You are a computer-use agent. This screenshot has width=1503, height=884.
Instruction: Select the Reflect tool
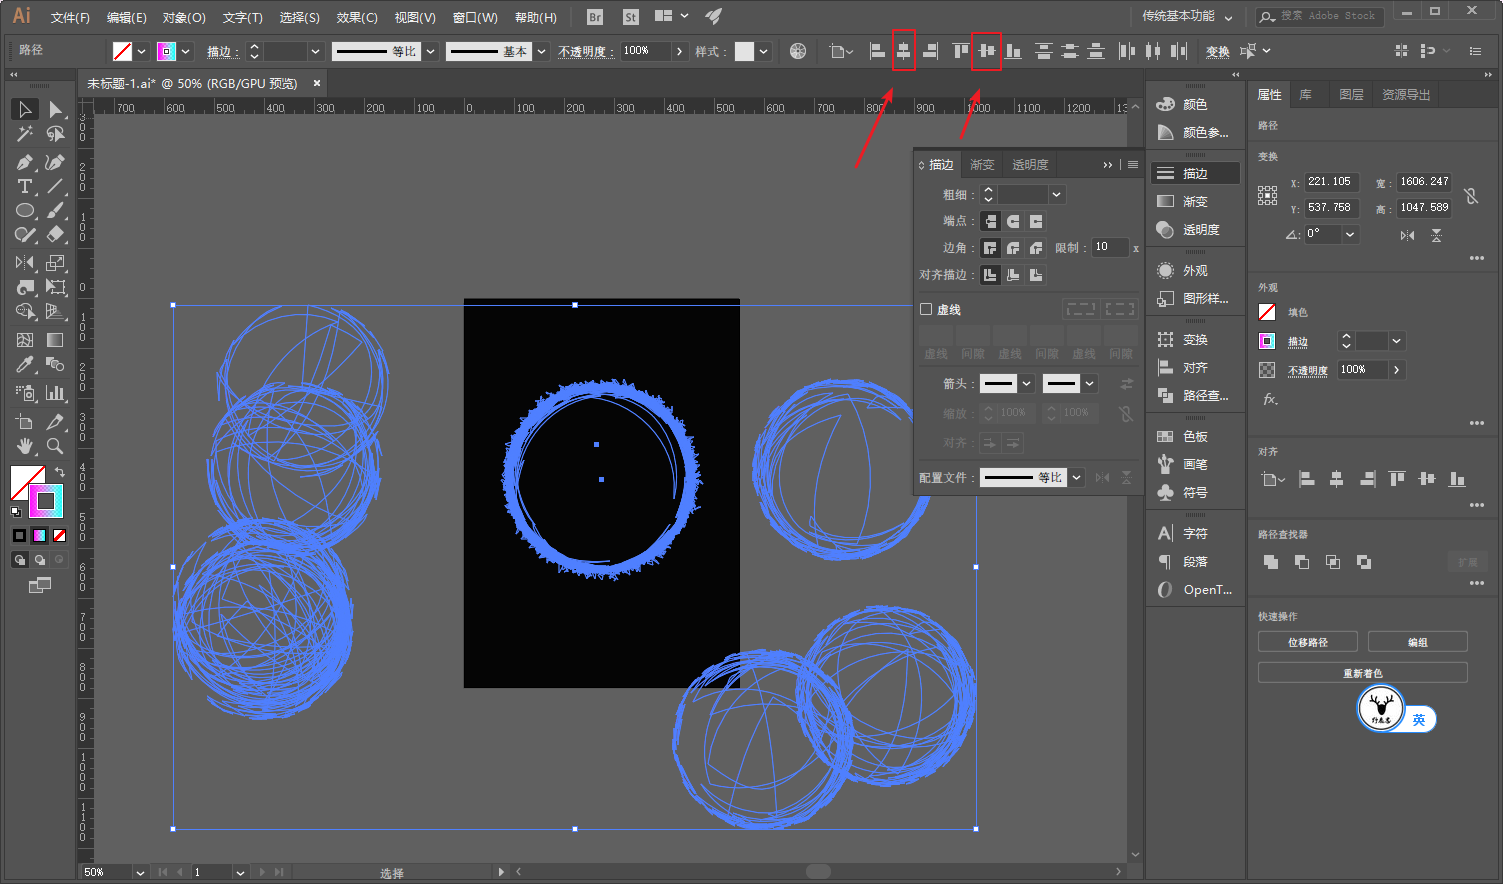[25, 263]
